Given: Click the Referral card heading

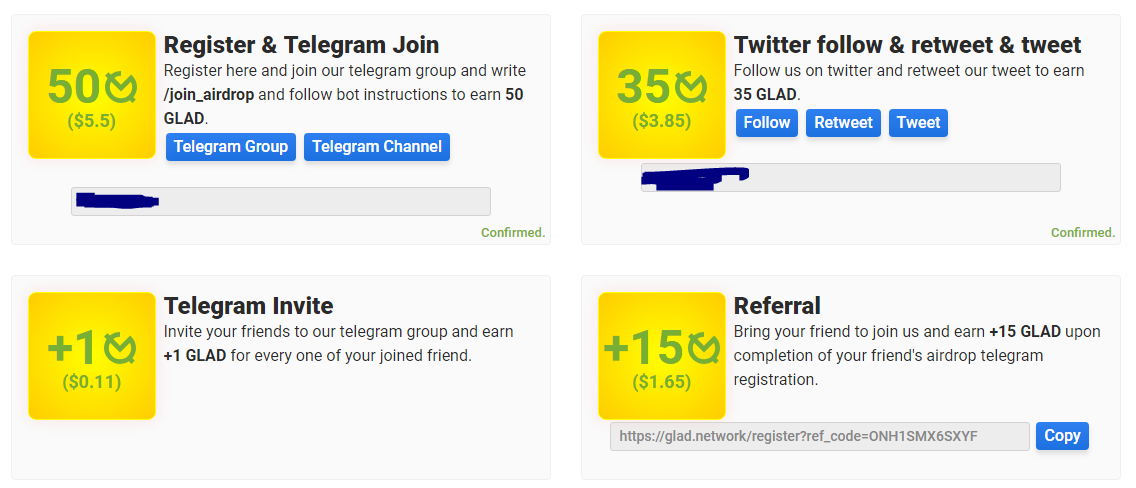Looking at the screenshot, I should point(777,306).
